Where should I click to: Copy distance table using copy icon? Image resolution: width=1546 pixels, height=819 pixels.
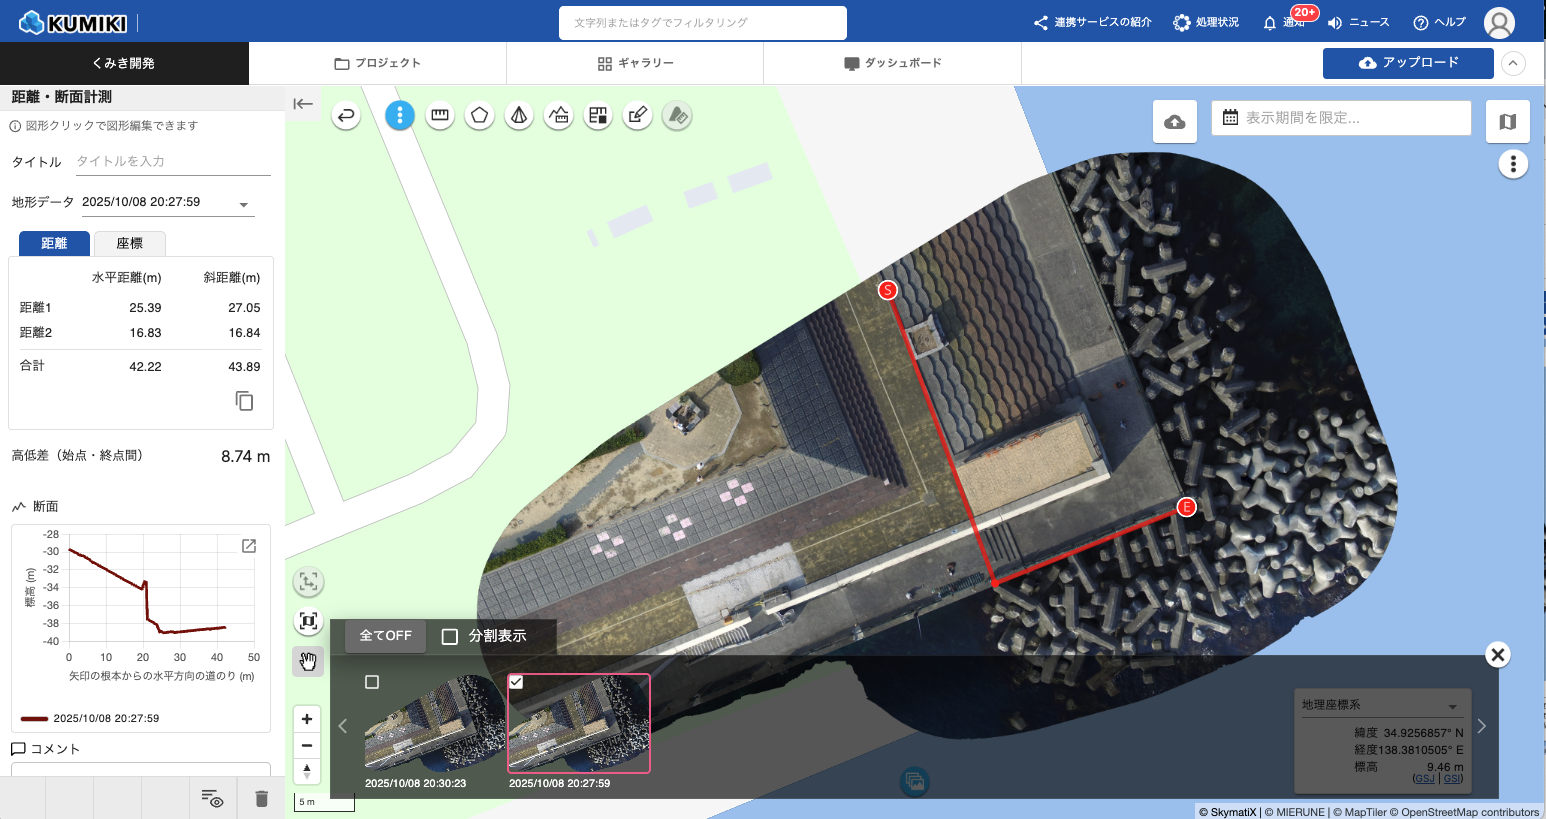[x=244, y=401]
